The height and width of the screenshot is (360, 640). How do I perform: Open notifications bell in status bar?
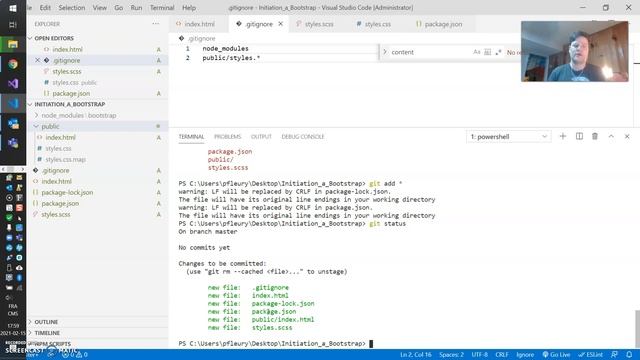(629, 355)
